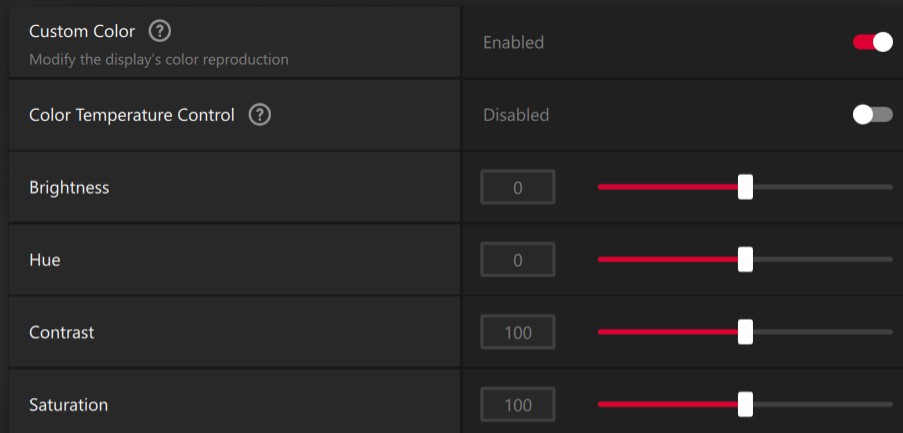This screenshot has height=433, width=903.
Task: Click the Custom Color help icon
Action: click(159, 32)
